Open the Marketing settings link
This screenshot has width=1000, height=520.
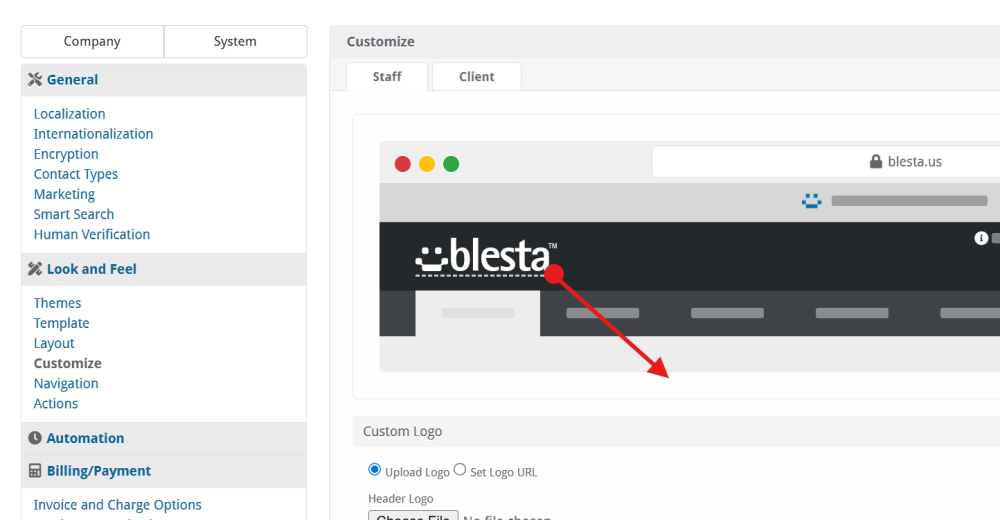coord(64,195)
